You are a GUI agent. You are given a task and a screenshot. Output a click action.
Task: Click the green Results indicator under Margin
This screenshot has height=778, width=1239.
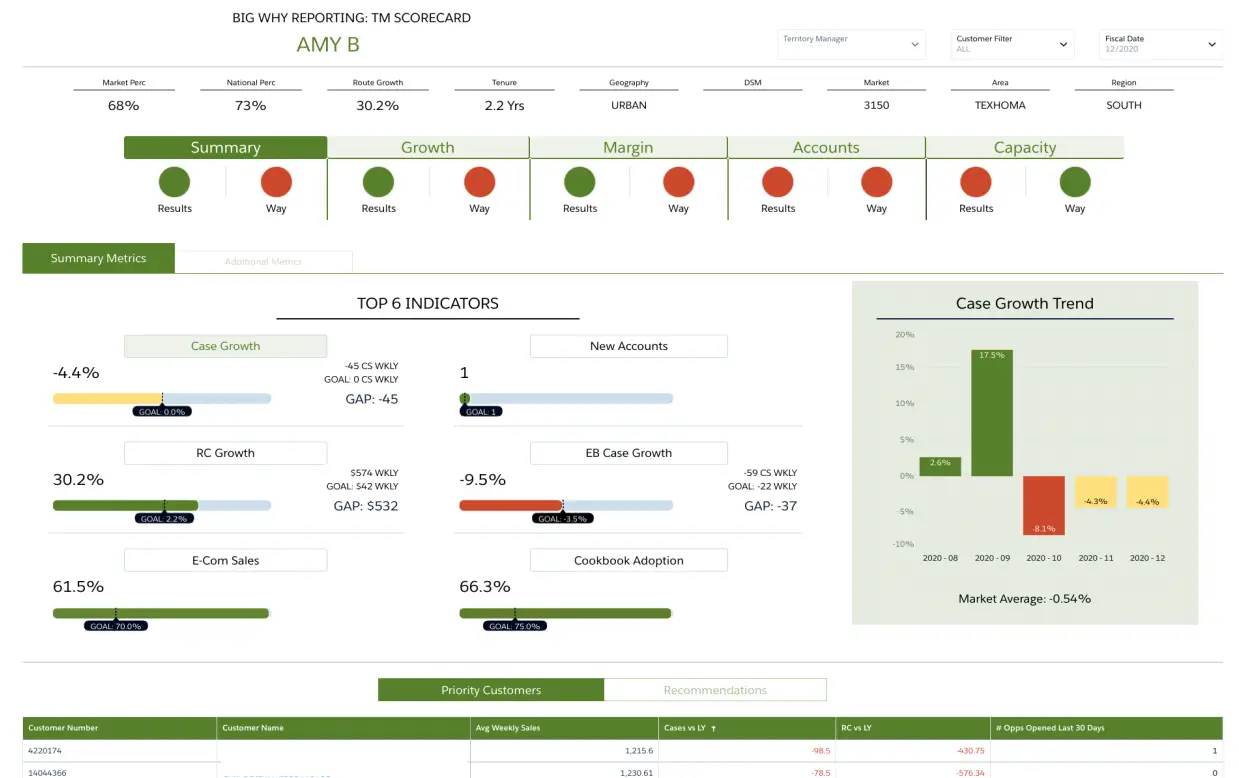(x=579, y=185)
